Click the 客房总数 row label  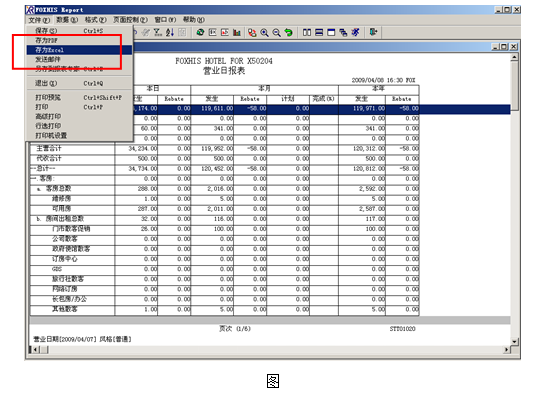59,189
